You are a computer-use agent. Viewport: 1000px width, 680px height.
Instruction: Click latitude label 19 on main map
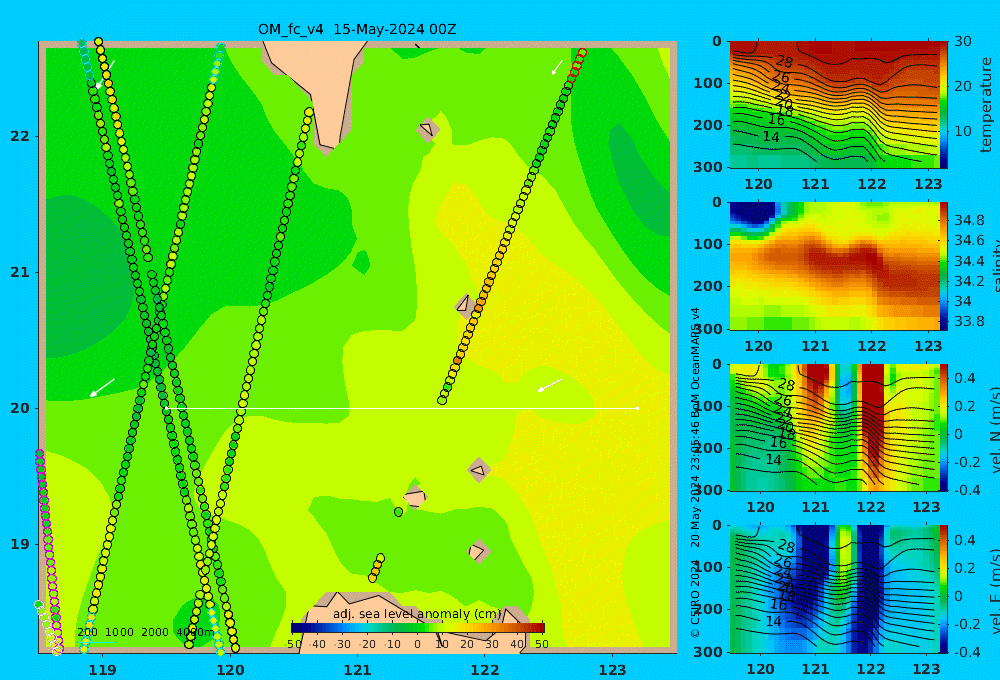point(20,544)
